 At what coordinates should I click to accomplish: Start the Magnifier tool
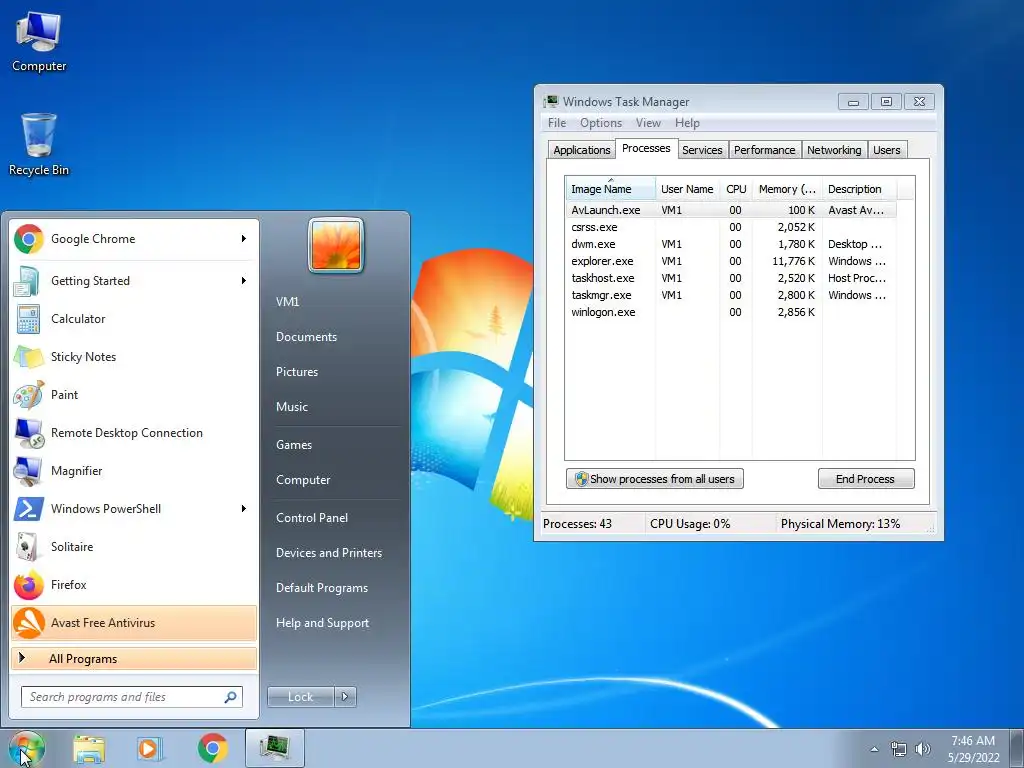(x=134, y=470)
